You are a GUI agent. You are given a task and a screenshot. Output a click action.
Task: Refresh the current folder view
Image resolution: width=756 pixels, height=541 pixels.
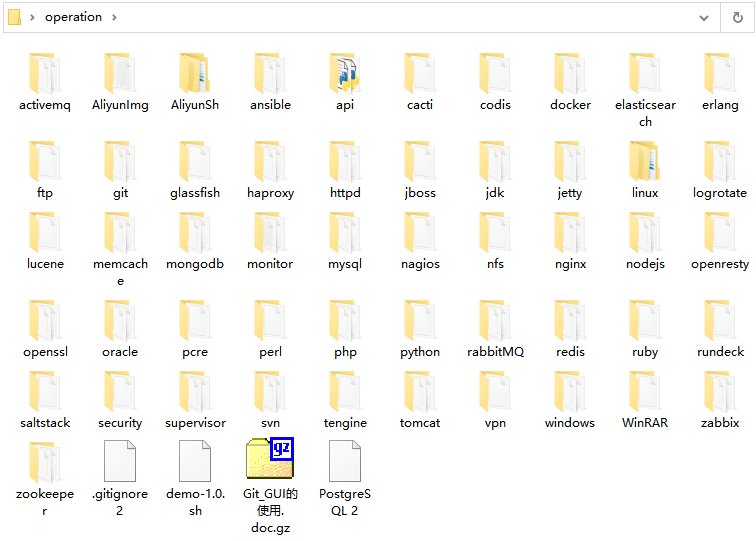click(738, 17)
